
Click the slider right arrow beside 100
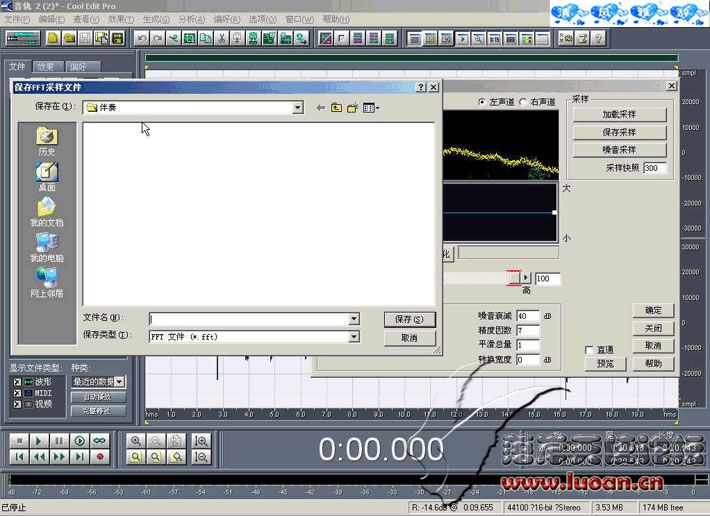pos(526,277)
